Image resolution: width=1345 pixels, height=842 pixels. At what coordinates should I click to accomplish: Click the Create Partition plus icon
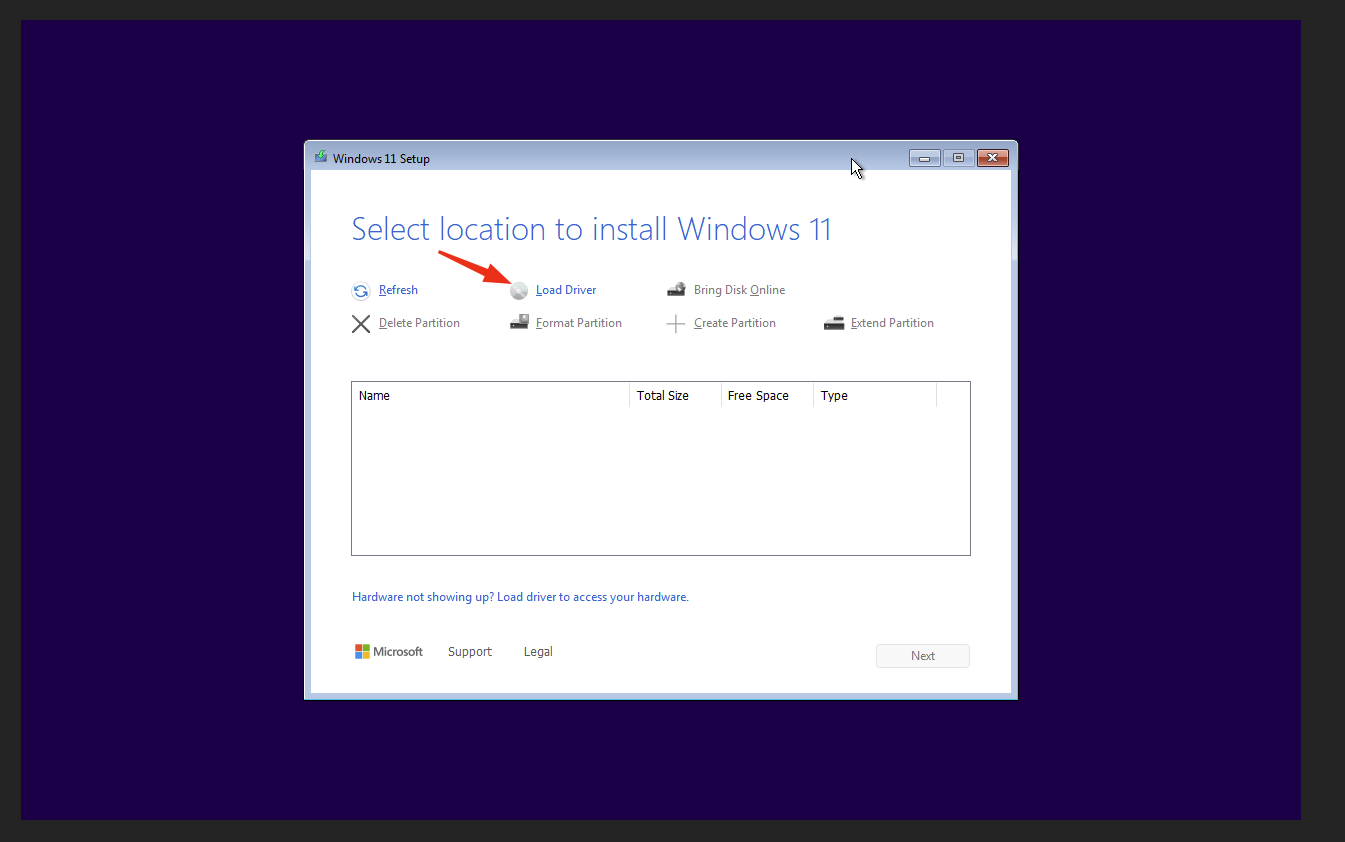[676, 322]
